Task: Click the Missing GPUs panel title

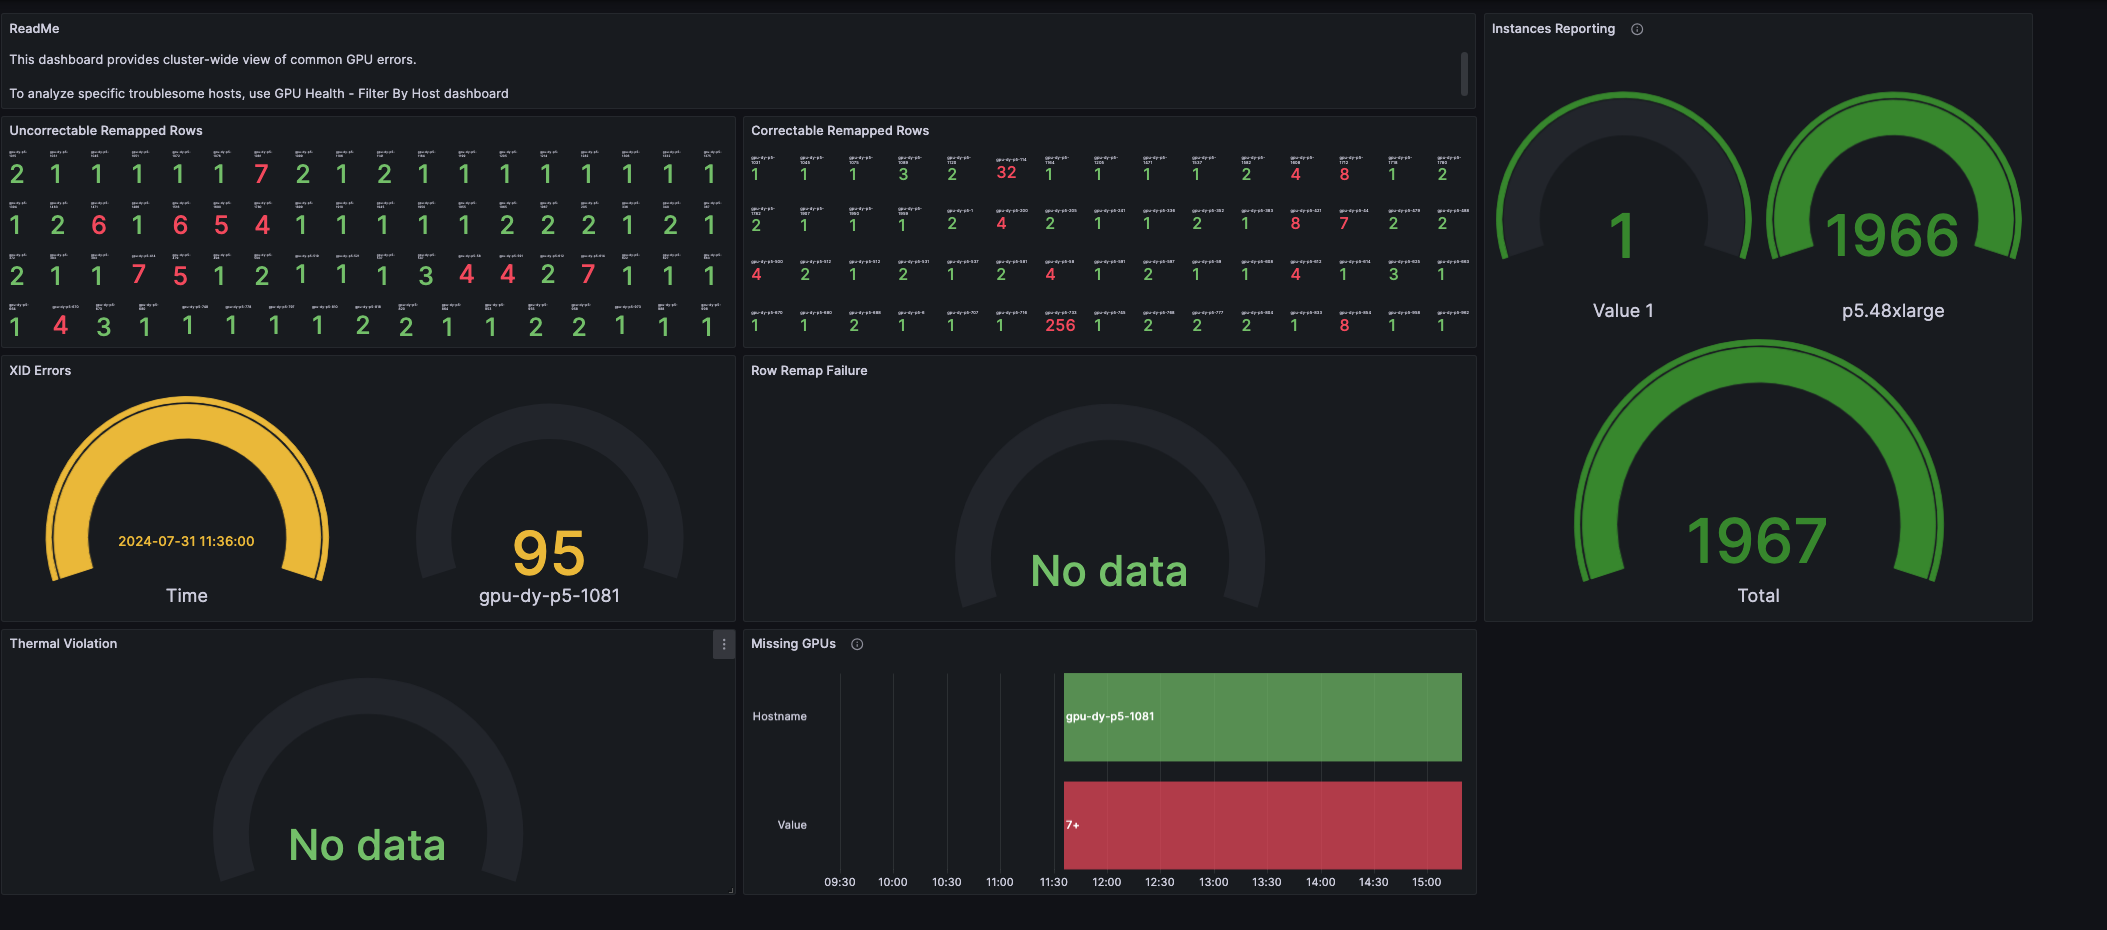Action: click(x=793, y=644)
